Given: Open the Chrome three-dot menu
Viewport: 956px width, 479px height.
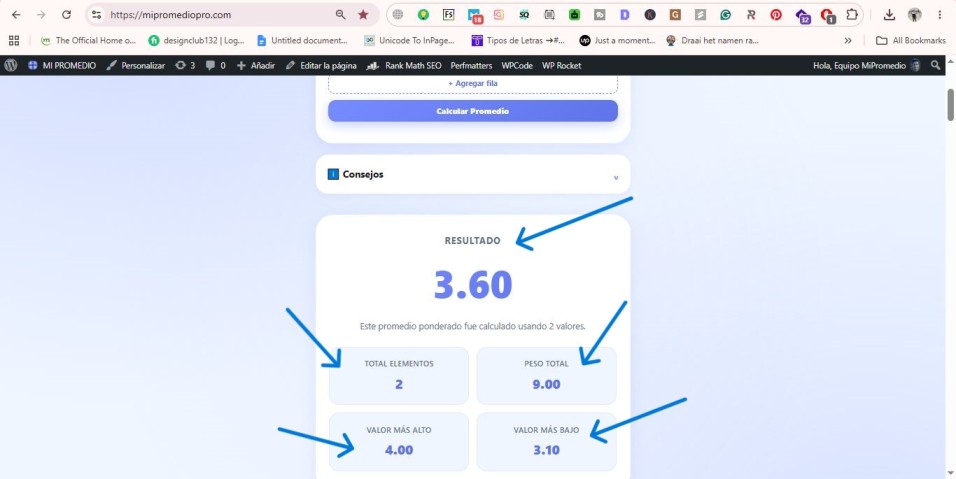Looking at the screenshot, I should (x=940, y=15).
